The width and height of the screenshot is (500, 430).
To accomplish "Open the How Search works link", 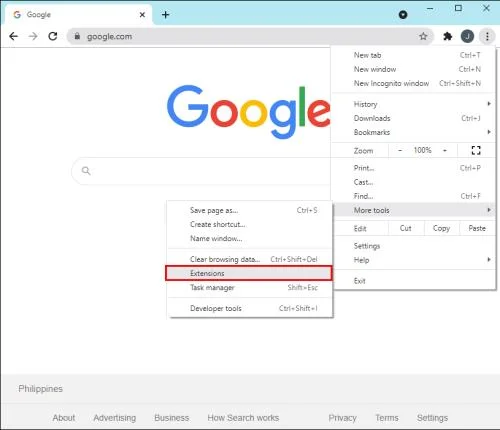I will pyautogui.click(x=243, y=418).
